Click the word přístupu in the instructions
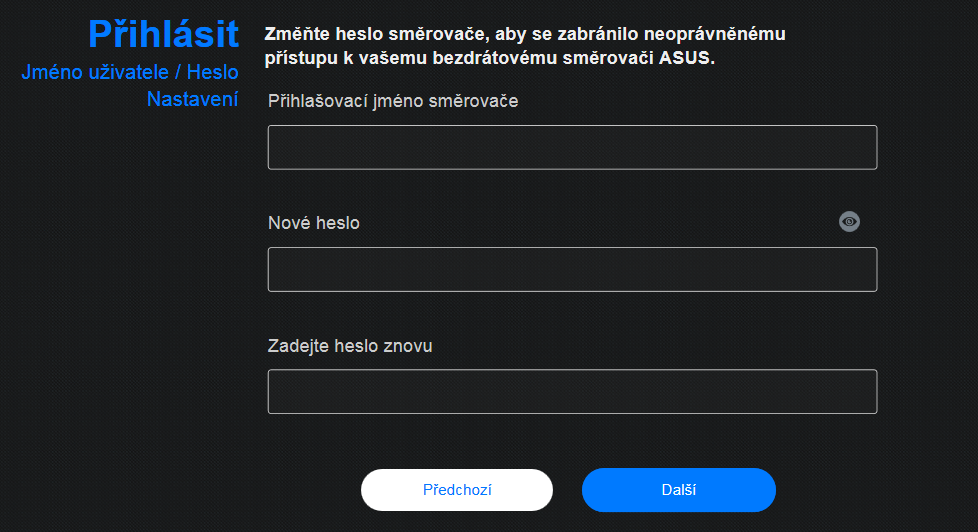 (x=298, y=59)
